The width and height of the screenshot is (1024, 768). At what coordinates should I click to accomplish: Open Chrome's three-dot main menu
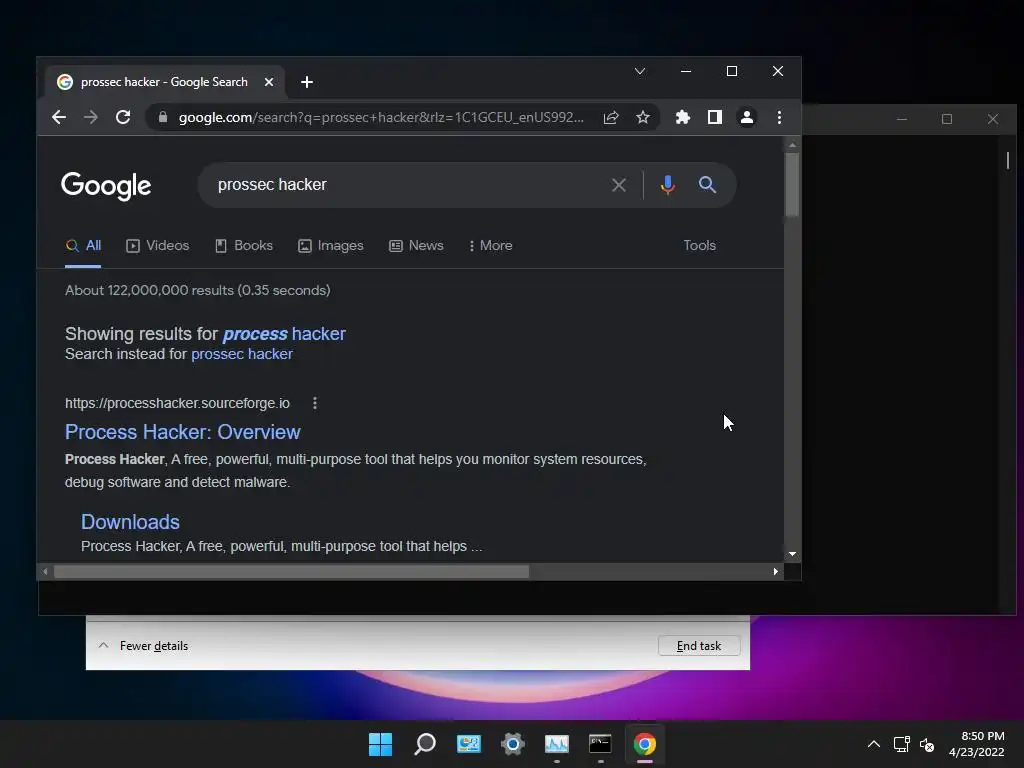pos(779,118)
